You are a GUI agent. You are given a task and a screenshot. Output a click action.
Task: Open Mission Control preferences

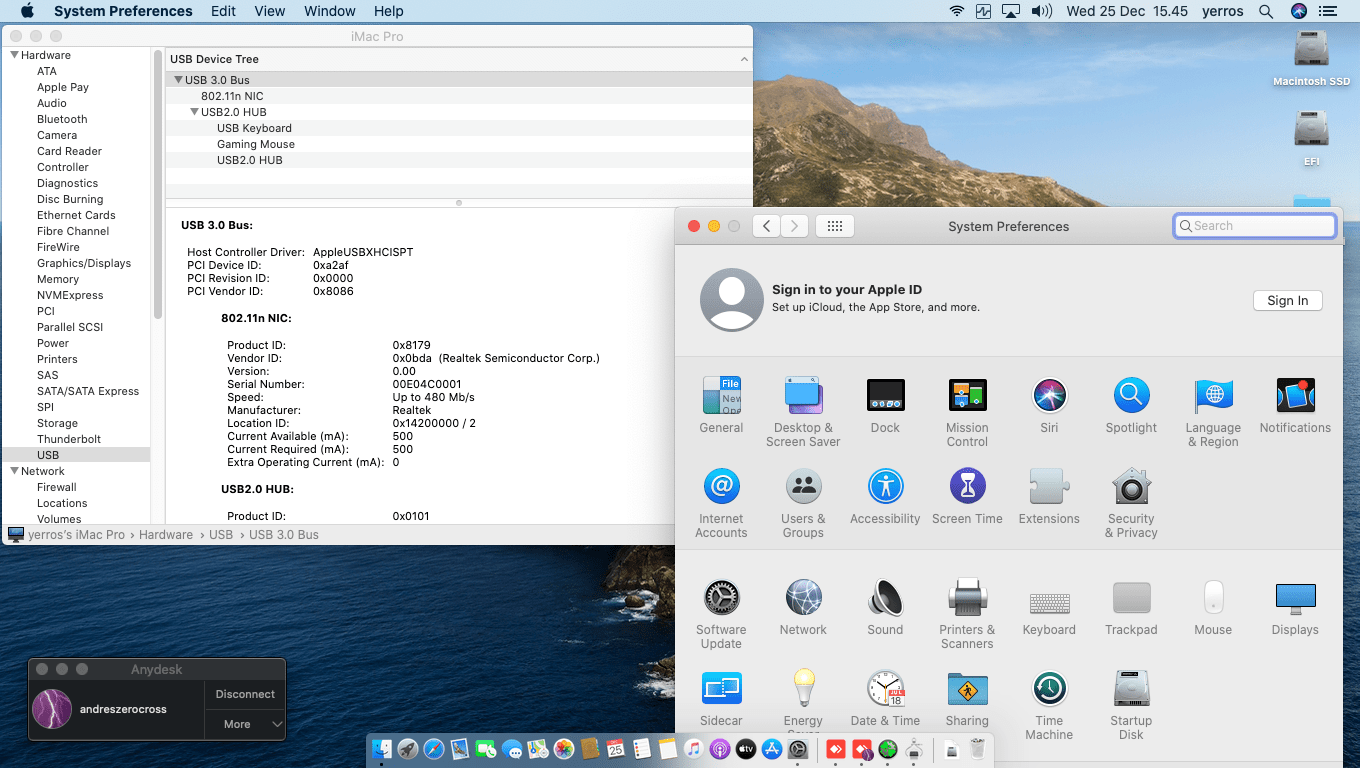coord(967,397)
